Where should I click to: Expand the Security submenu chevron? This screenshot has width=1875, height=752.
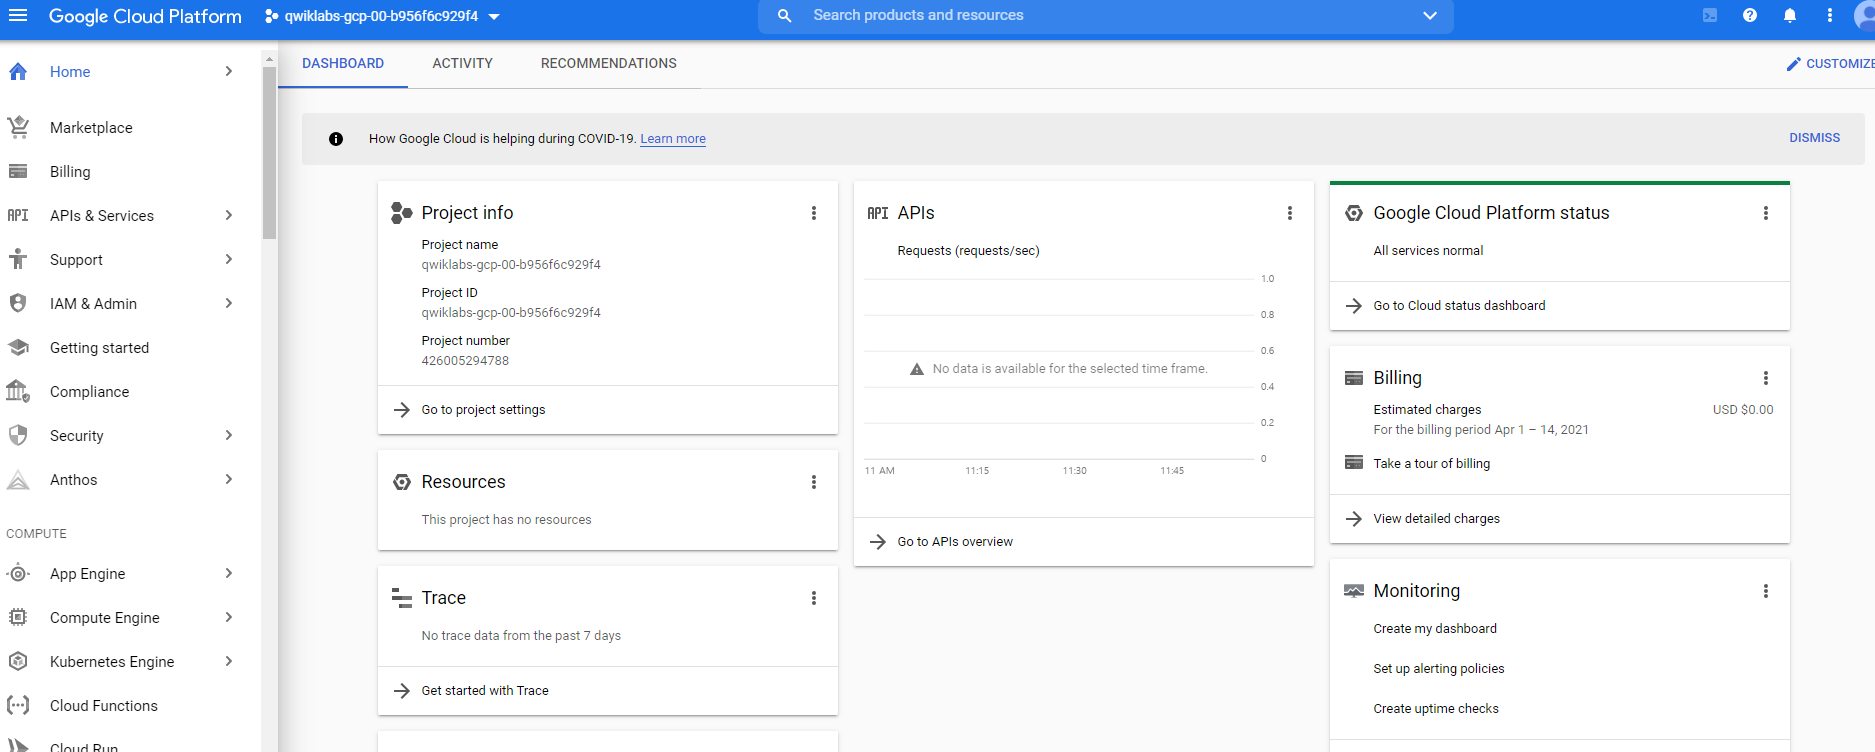tap(229, 435)
